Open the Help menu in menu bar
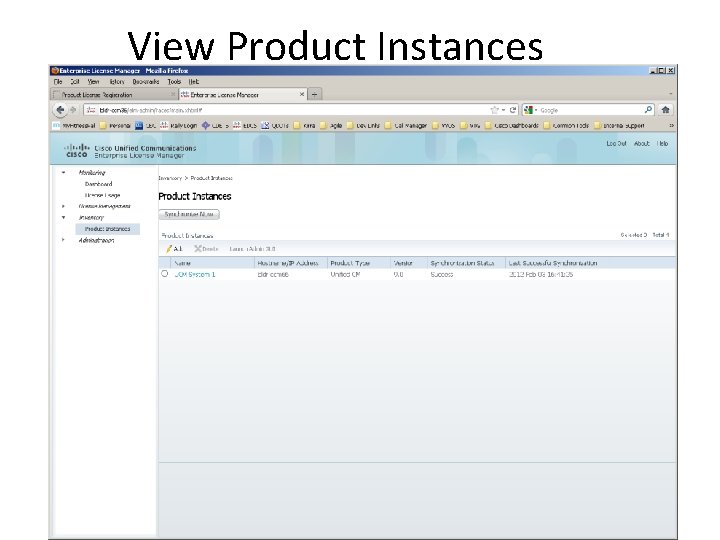720x540 pixels. pos(194,82)
